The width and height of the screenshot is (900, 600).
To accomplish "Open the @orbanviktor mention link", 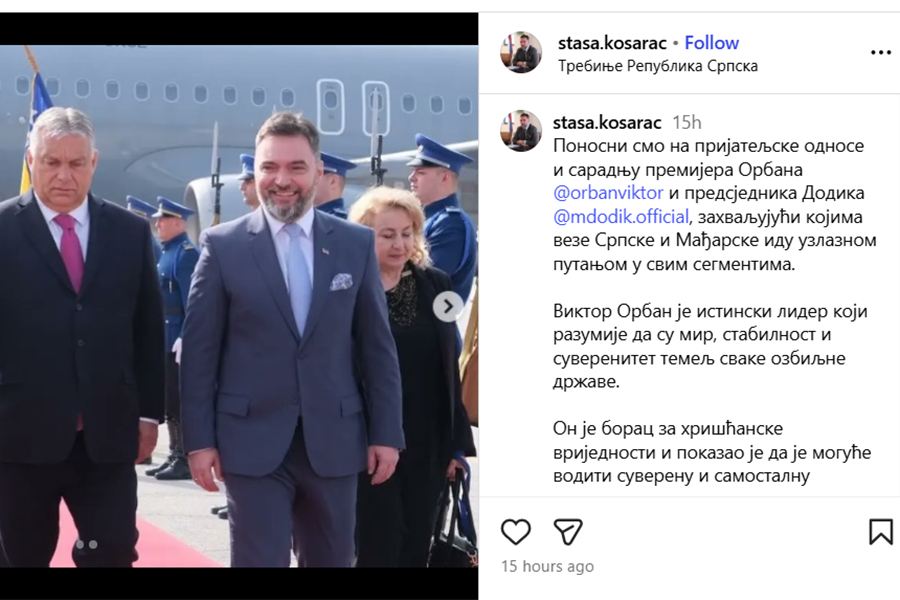I will pos(608,193).
